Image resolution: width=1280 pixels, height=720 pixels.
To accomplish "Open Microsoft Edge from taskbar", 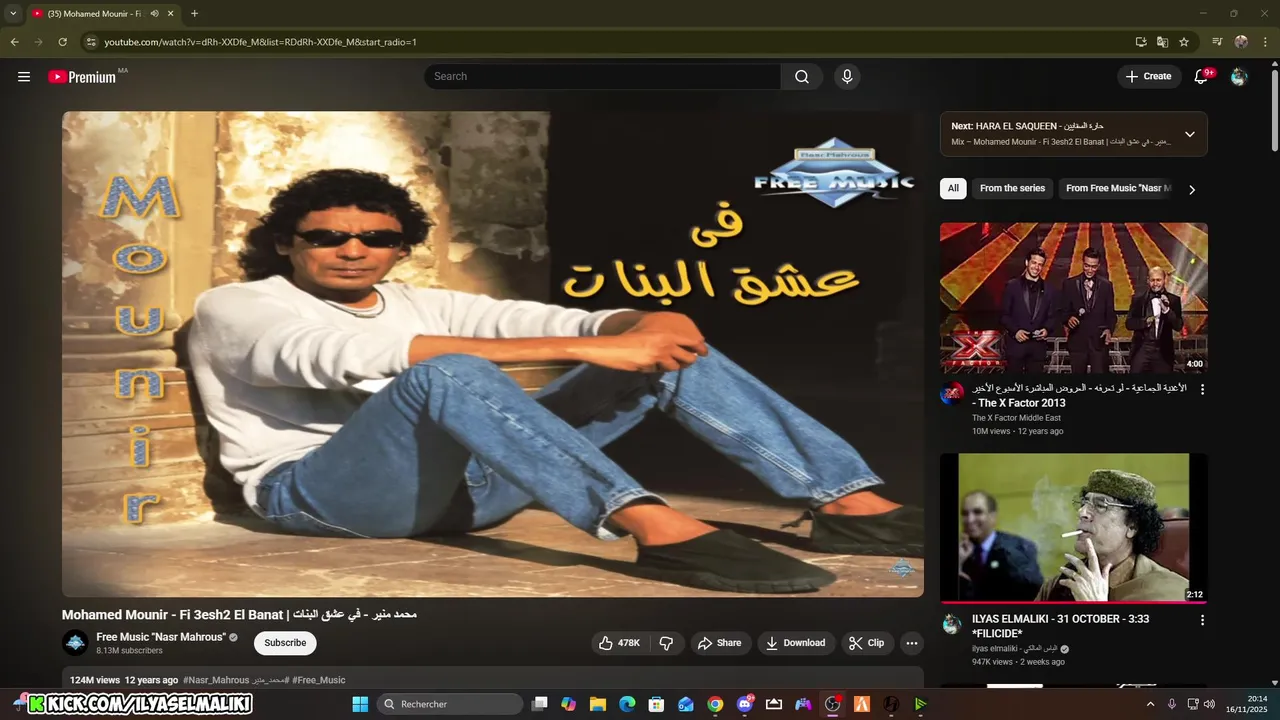I will [627, 704].
